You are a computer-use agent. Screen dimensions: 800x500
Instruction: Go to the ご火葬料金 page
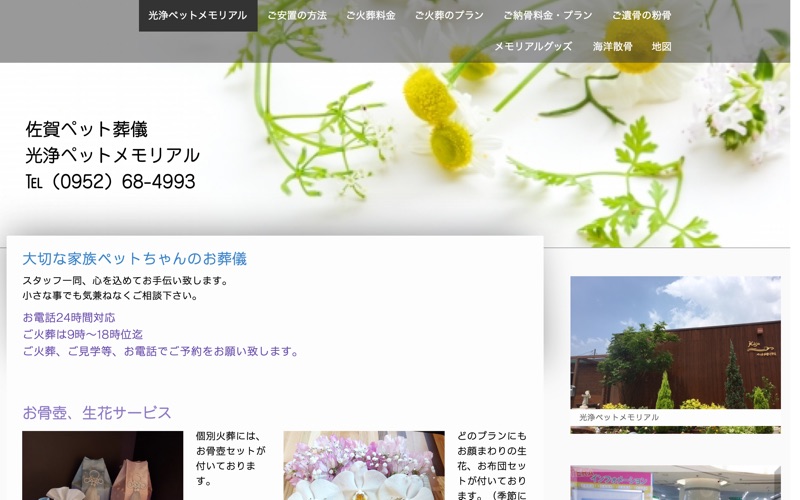pyautogui.click(x=371, y=15)
